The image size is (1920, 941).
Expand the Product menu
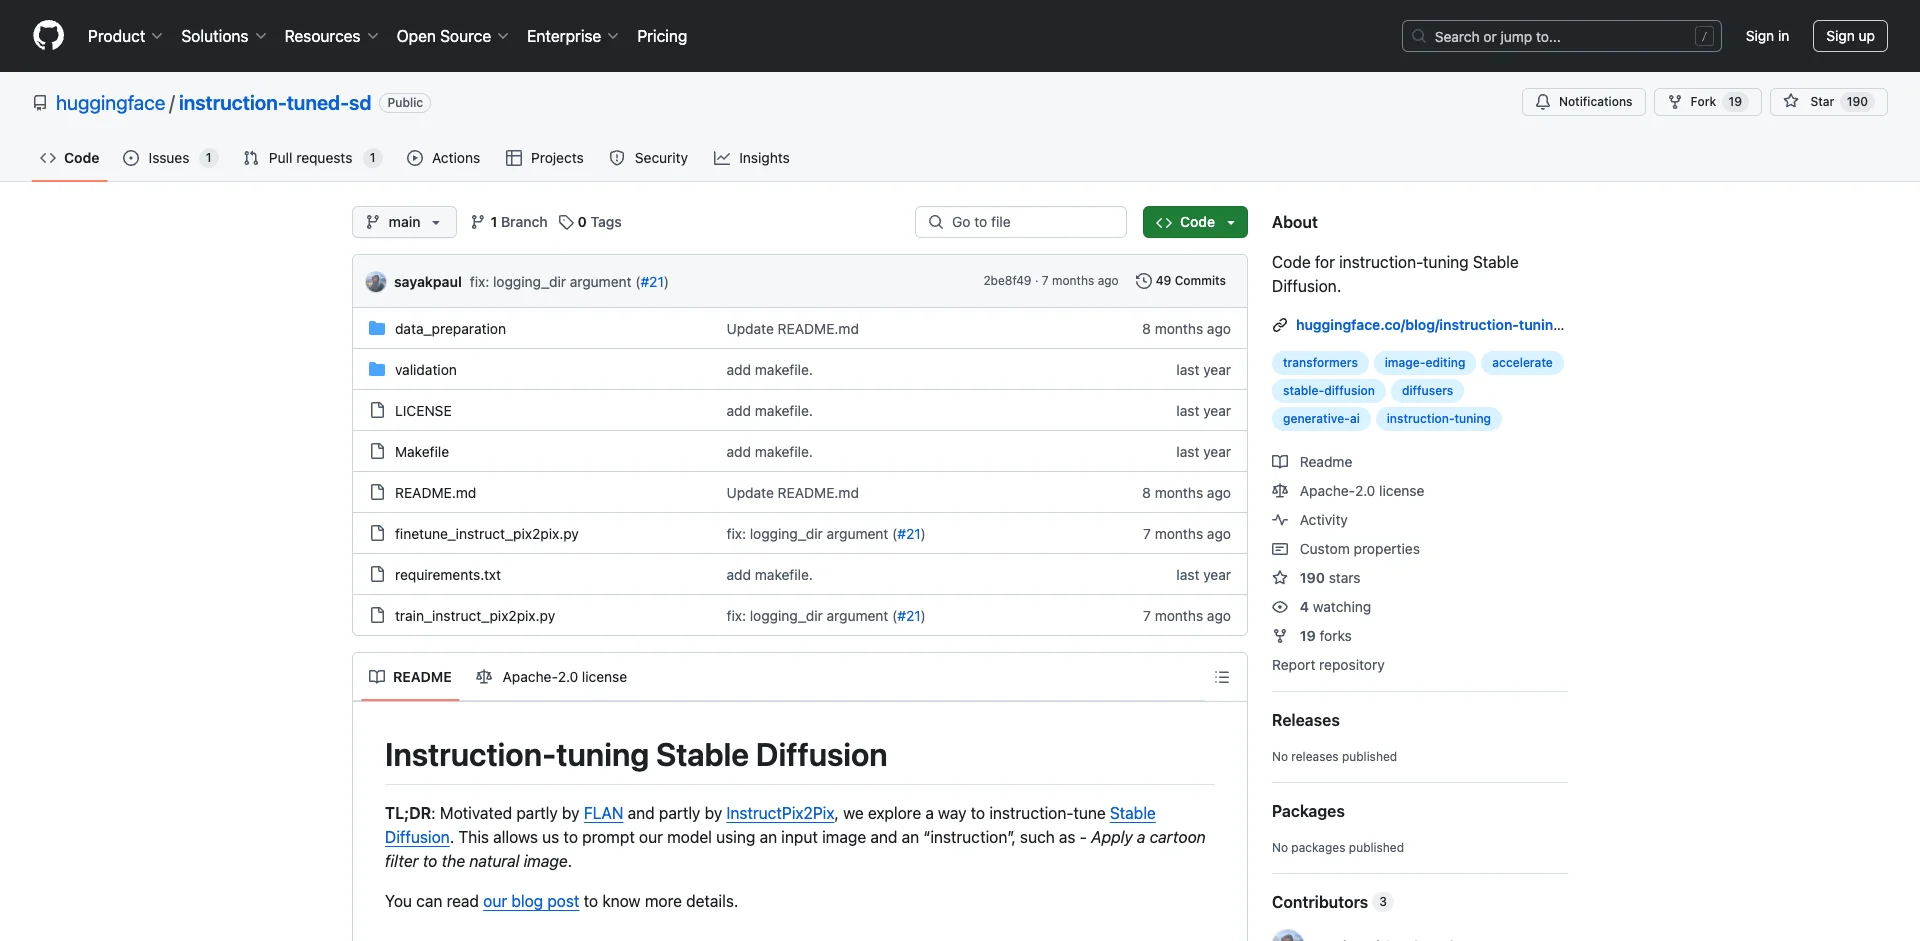125,36
